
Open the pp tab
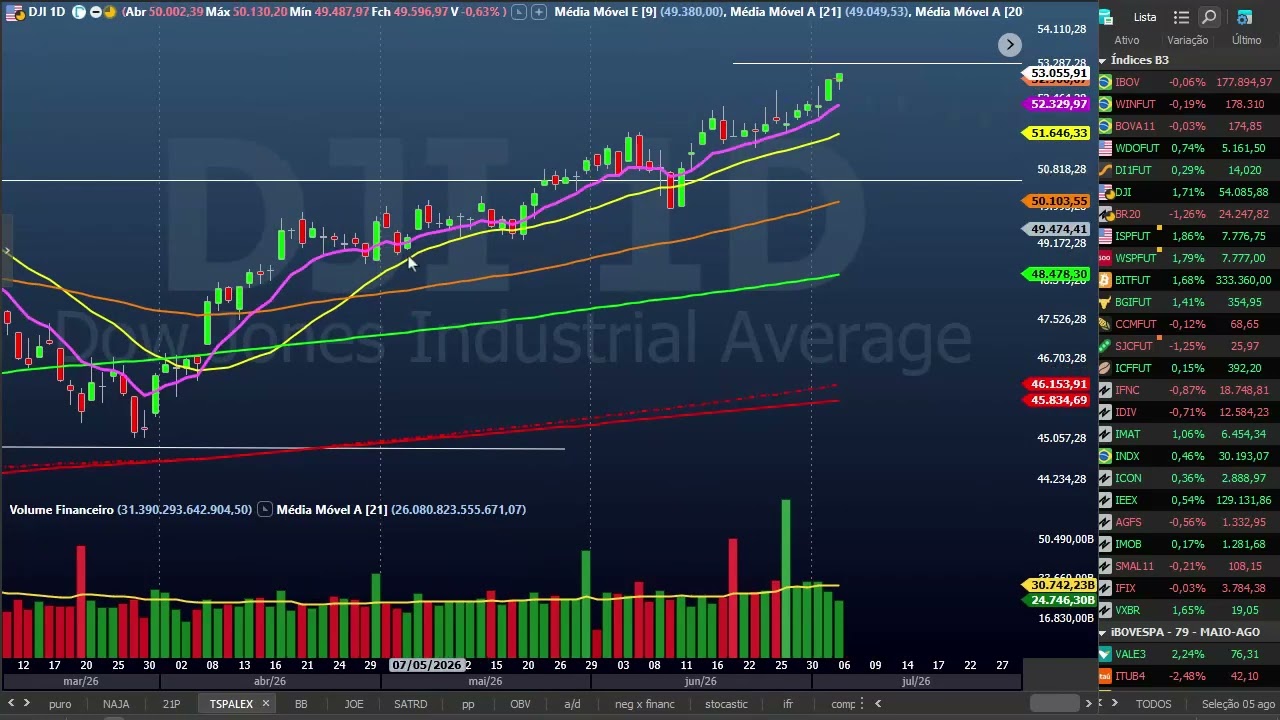[x=468, y=704]
